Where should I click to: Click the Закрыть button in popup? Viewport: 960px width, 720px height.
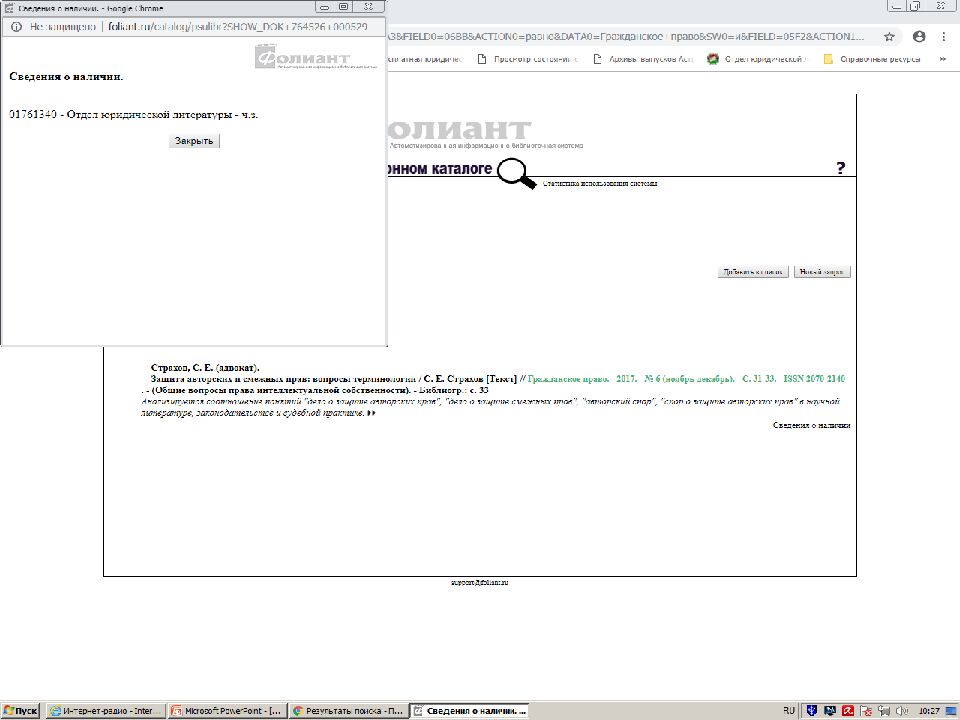194,141
